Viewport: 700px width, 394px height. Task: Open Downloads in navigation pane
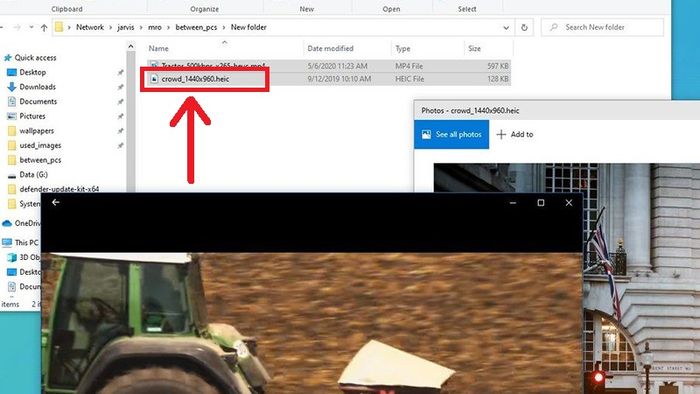[x=38, y=87]
